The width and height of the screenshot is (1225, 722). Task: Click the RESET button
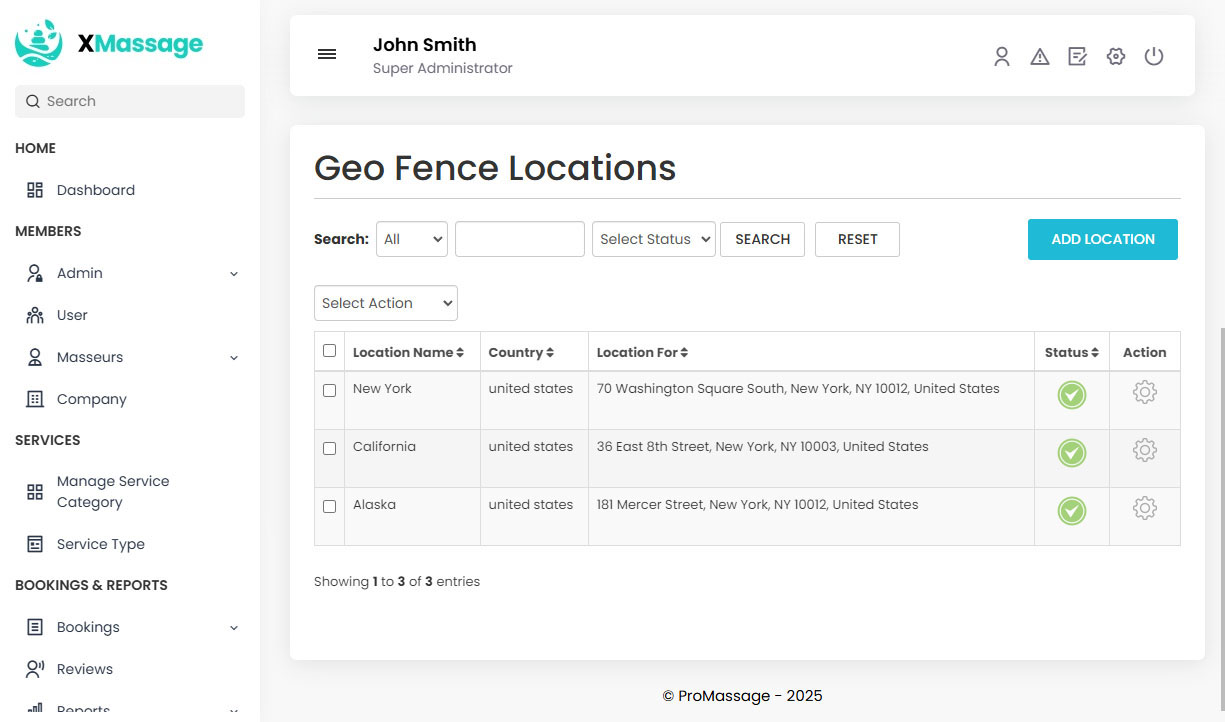[x=857, y=239]
